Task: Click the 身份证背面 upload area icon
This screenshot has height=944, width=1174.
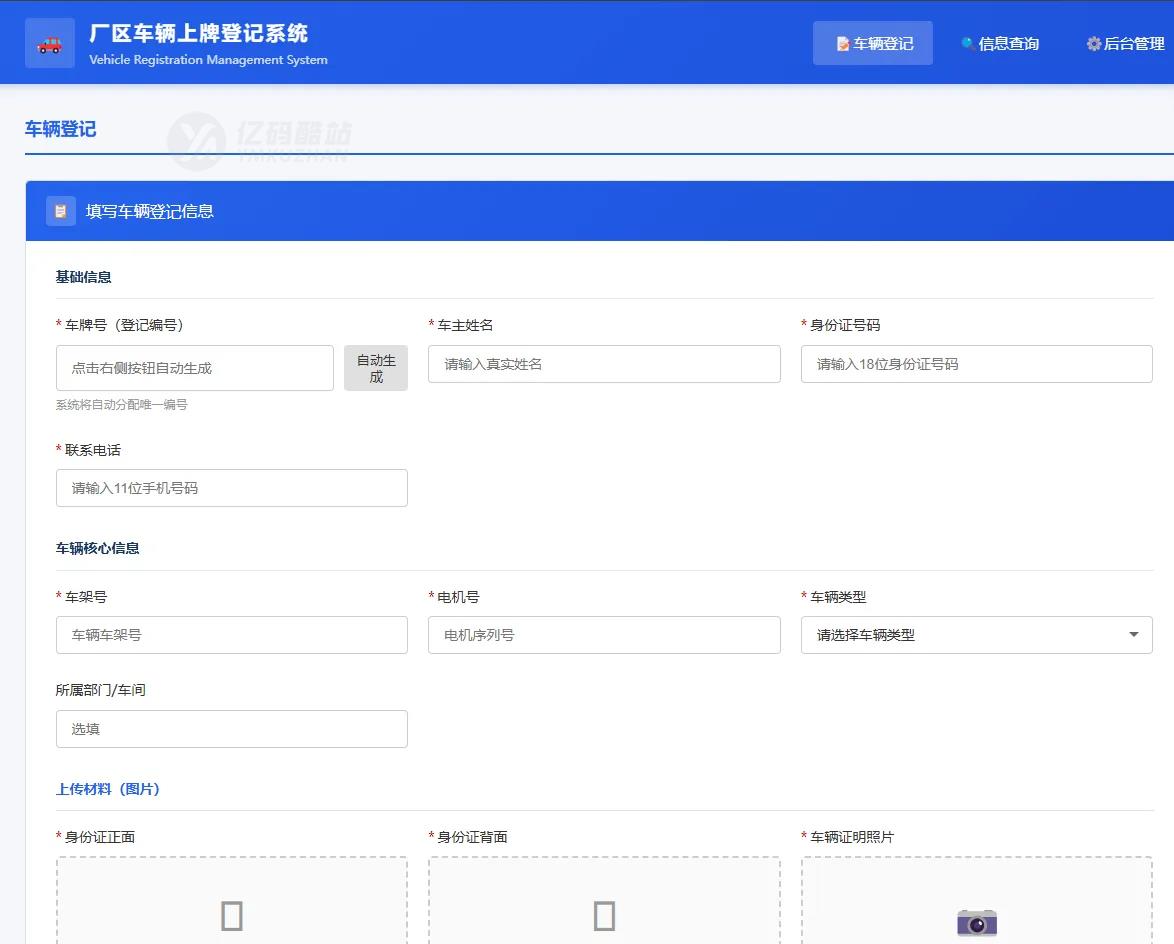Action: pos(604,916)
